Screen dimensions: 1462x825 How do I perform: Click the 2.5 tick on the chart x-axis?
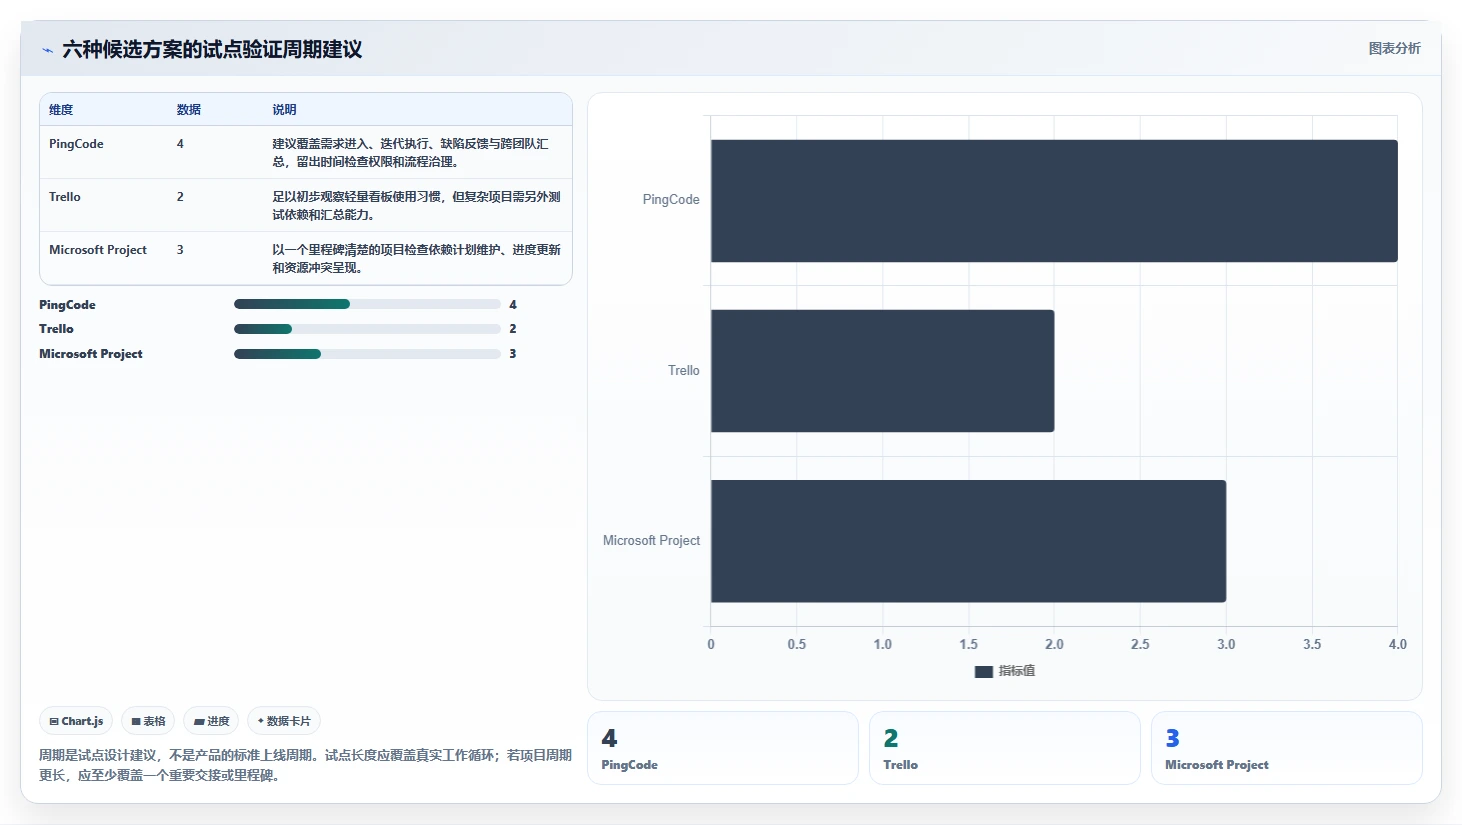click(1140, 645)
